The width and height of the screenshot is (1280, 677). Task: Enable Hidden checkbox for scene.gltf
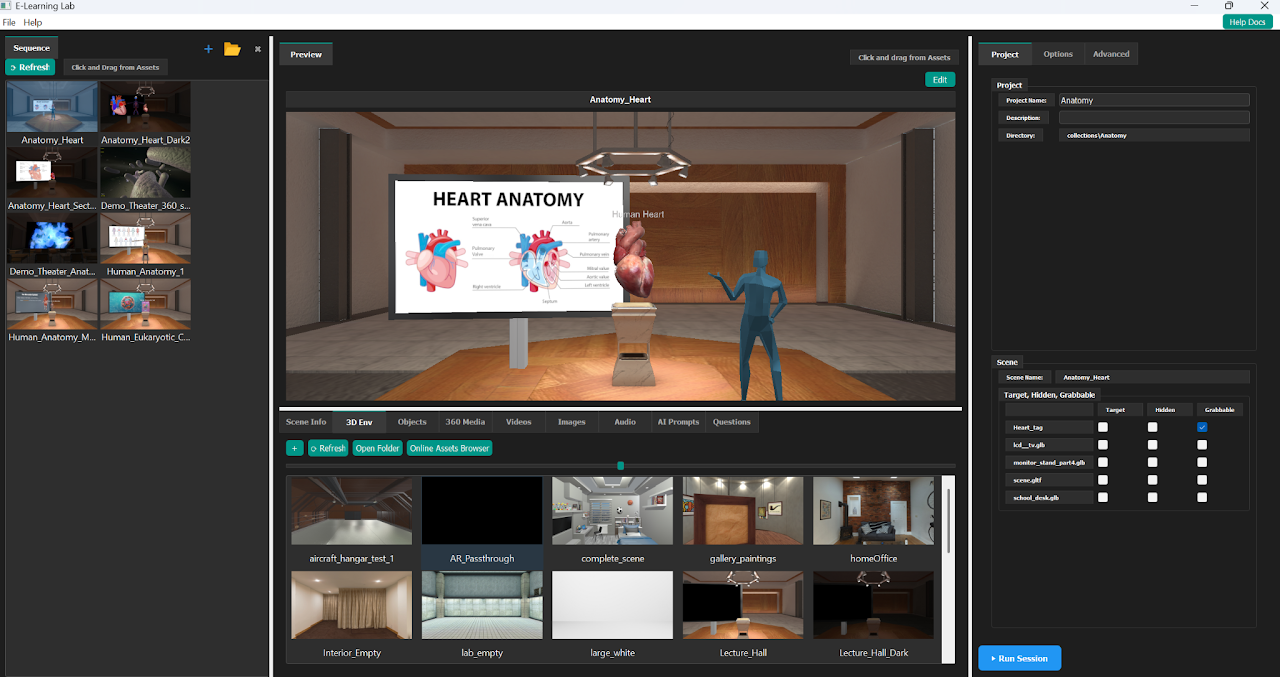click(1152, 480)
